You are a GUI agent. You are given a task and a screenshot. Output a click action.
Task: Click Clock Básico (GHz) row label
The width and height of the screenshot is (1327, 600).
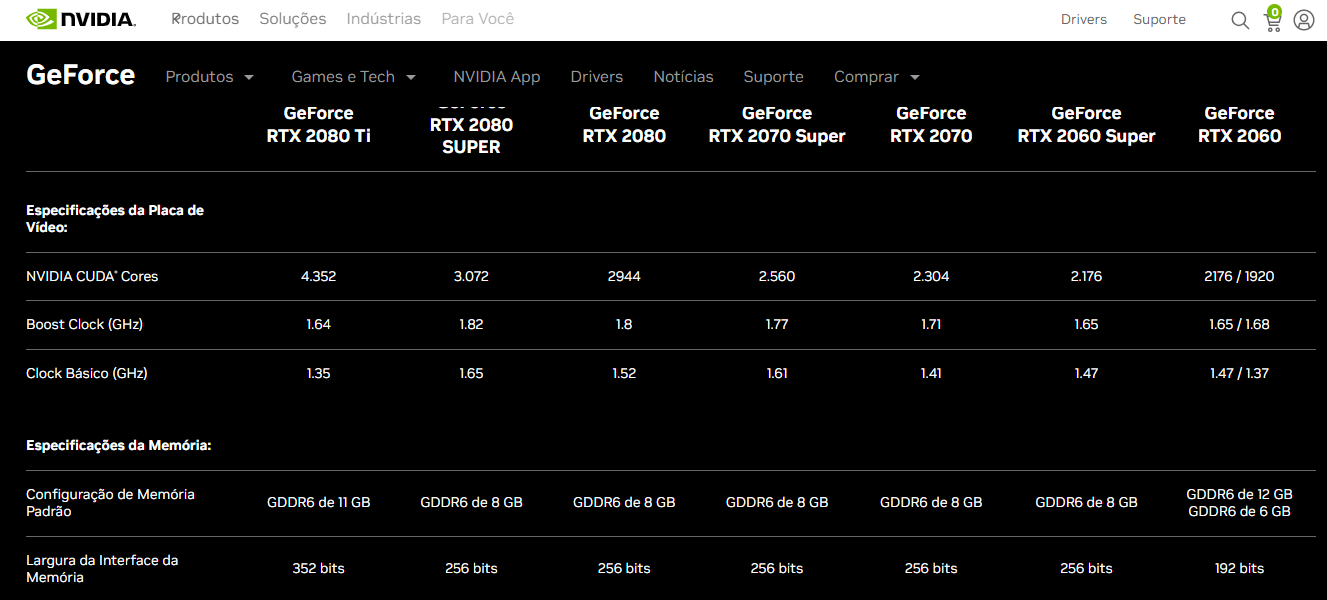87,373
